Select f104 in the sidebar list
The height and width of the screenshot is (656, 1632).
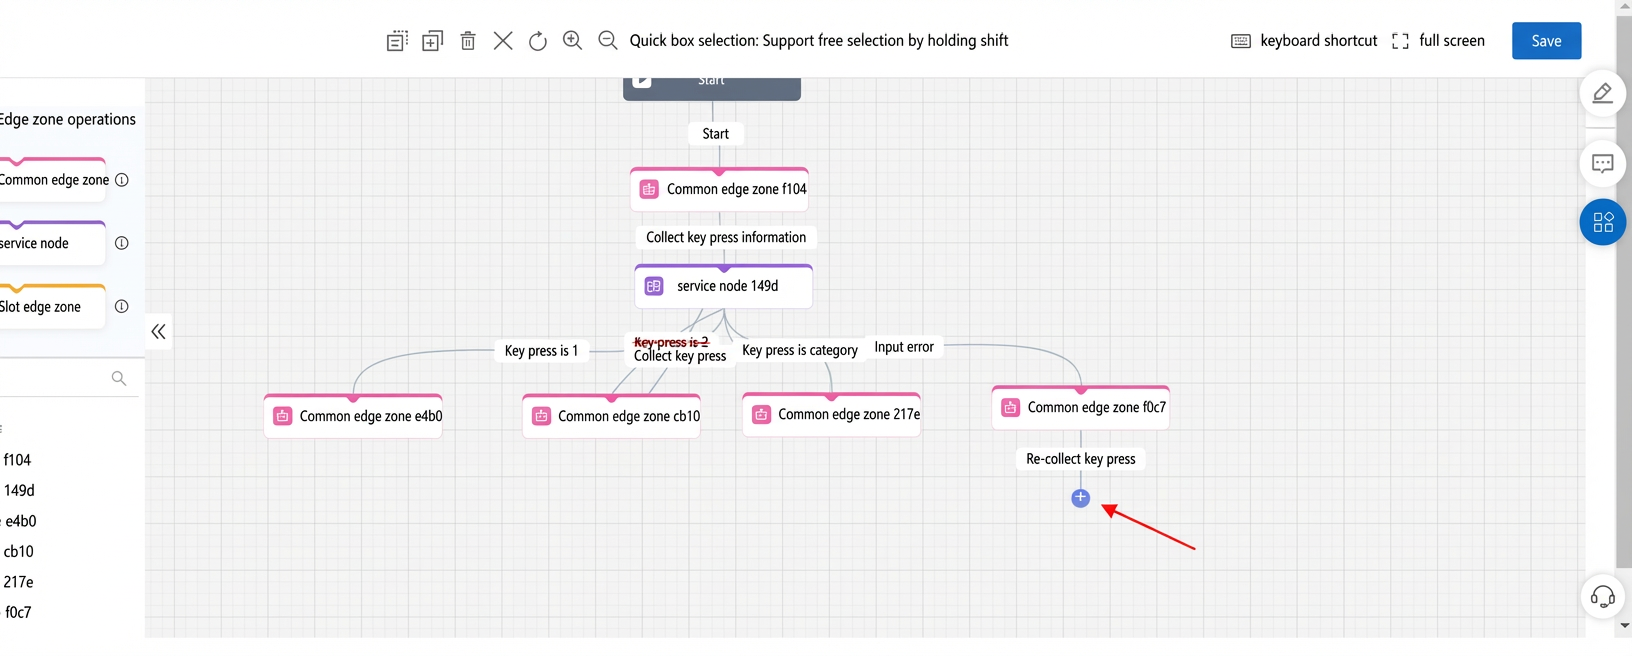coord(17,460)
